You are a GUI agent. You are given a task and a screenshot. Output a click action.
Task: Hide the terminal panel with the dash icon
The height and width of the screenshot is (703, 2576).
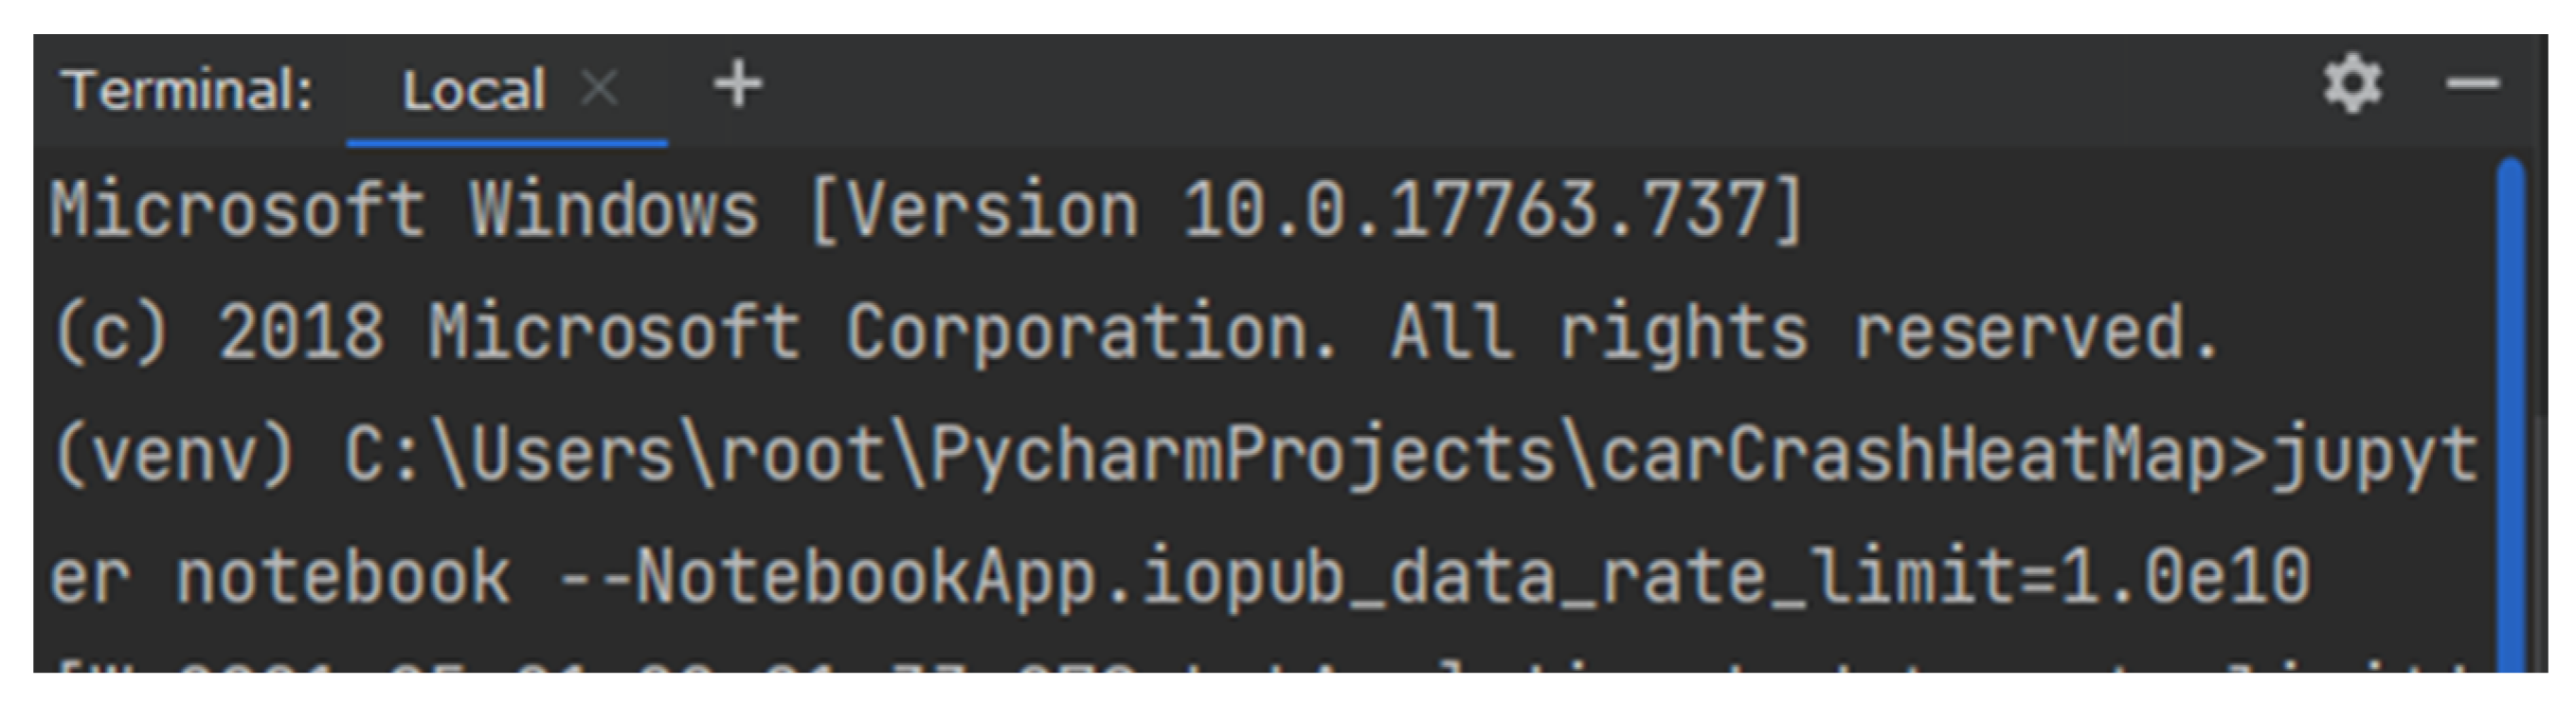pos(2472,84)
